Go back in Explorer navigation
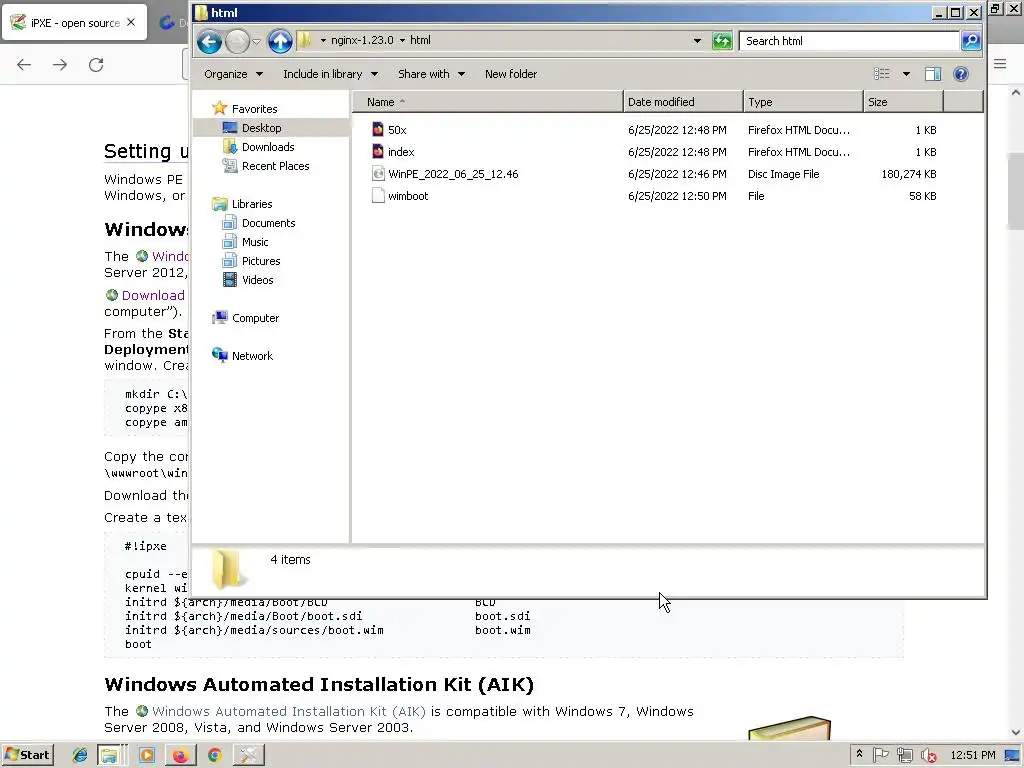1024x768 pixels. tap(209, 41)
